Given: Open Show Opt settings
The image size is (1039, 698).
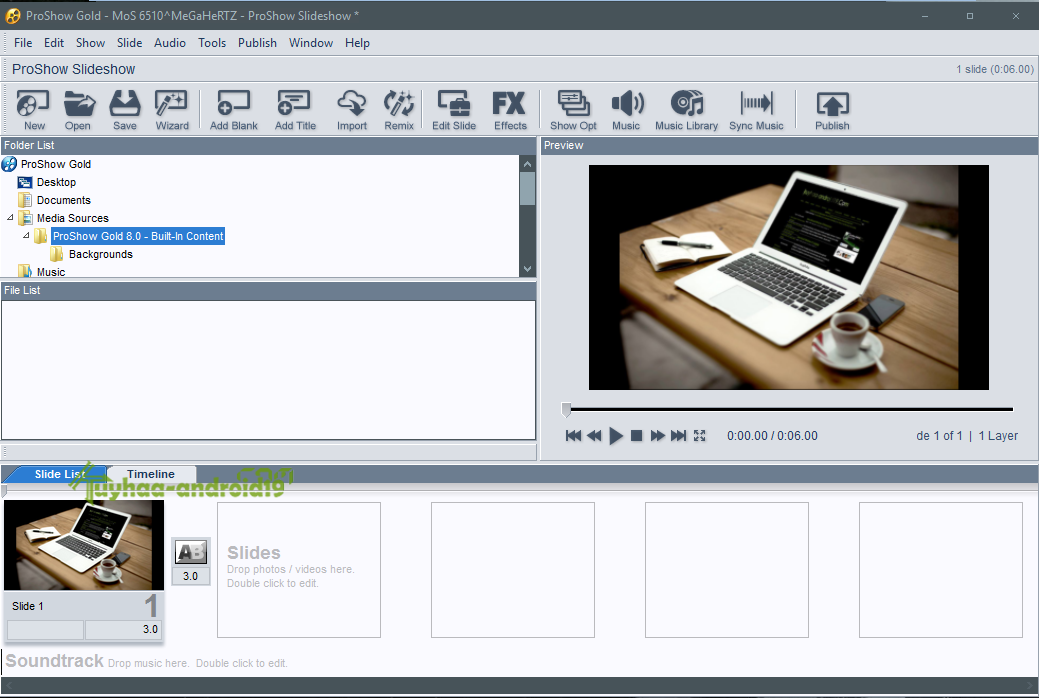Looking at the screenshot, I should (573, 110).
